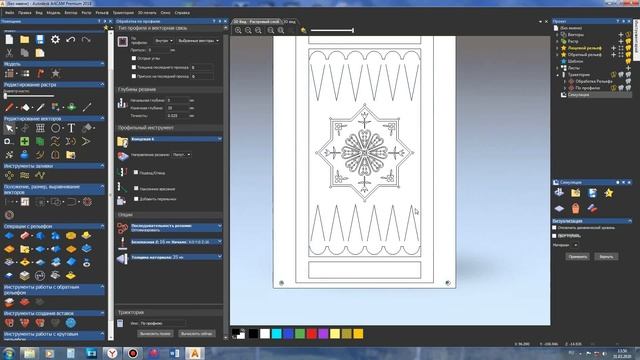Select the Text tool T icon
This screenshot has height=360, width=640.
click(71, 128)
